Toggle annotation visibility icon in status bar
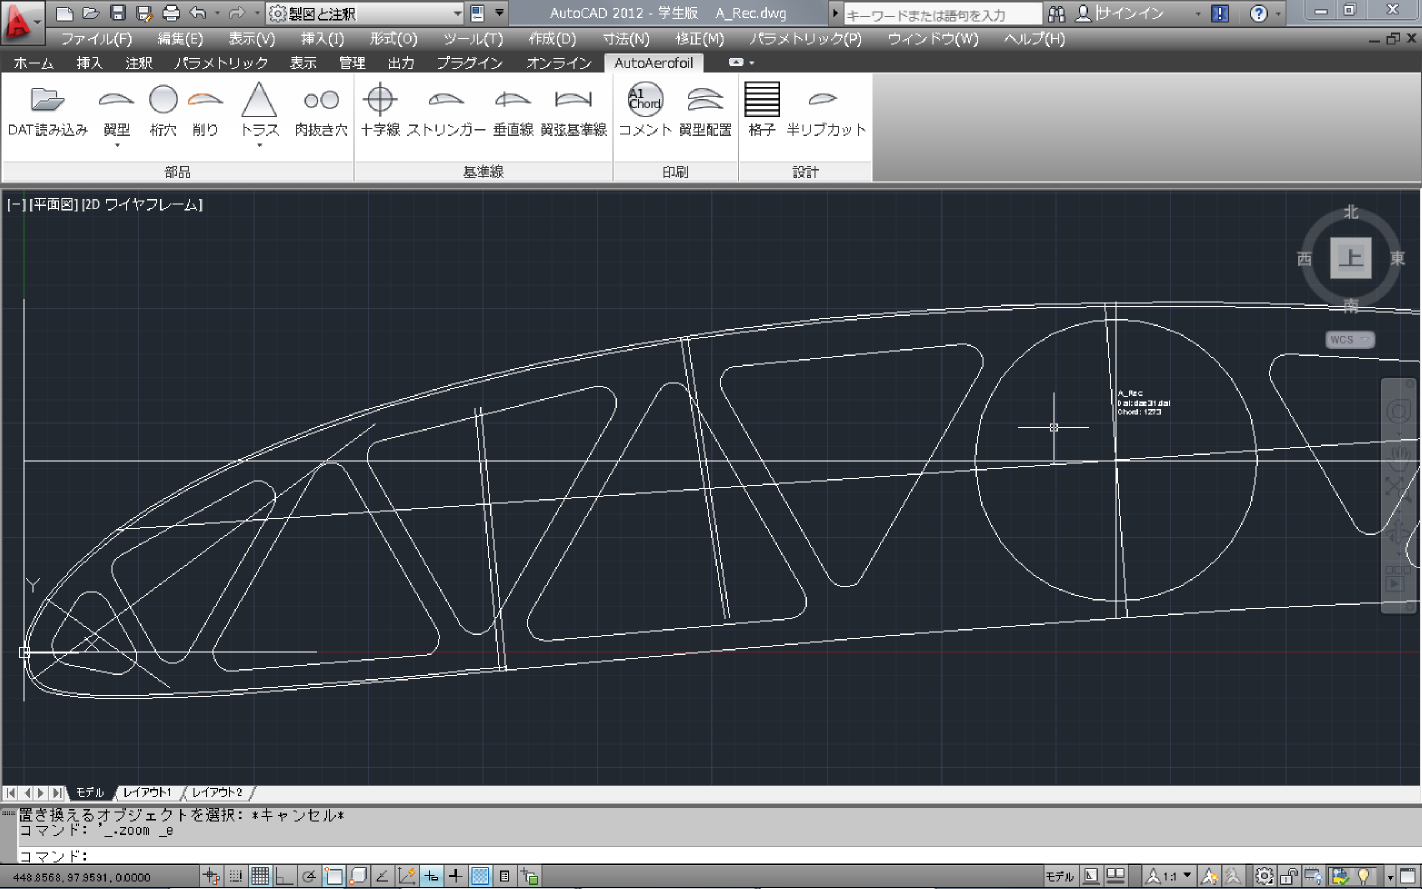This screenshot has width=1422, height=889. click(1208, 877)
